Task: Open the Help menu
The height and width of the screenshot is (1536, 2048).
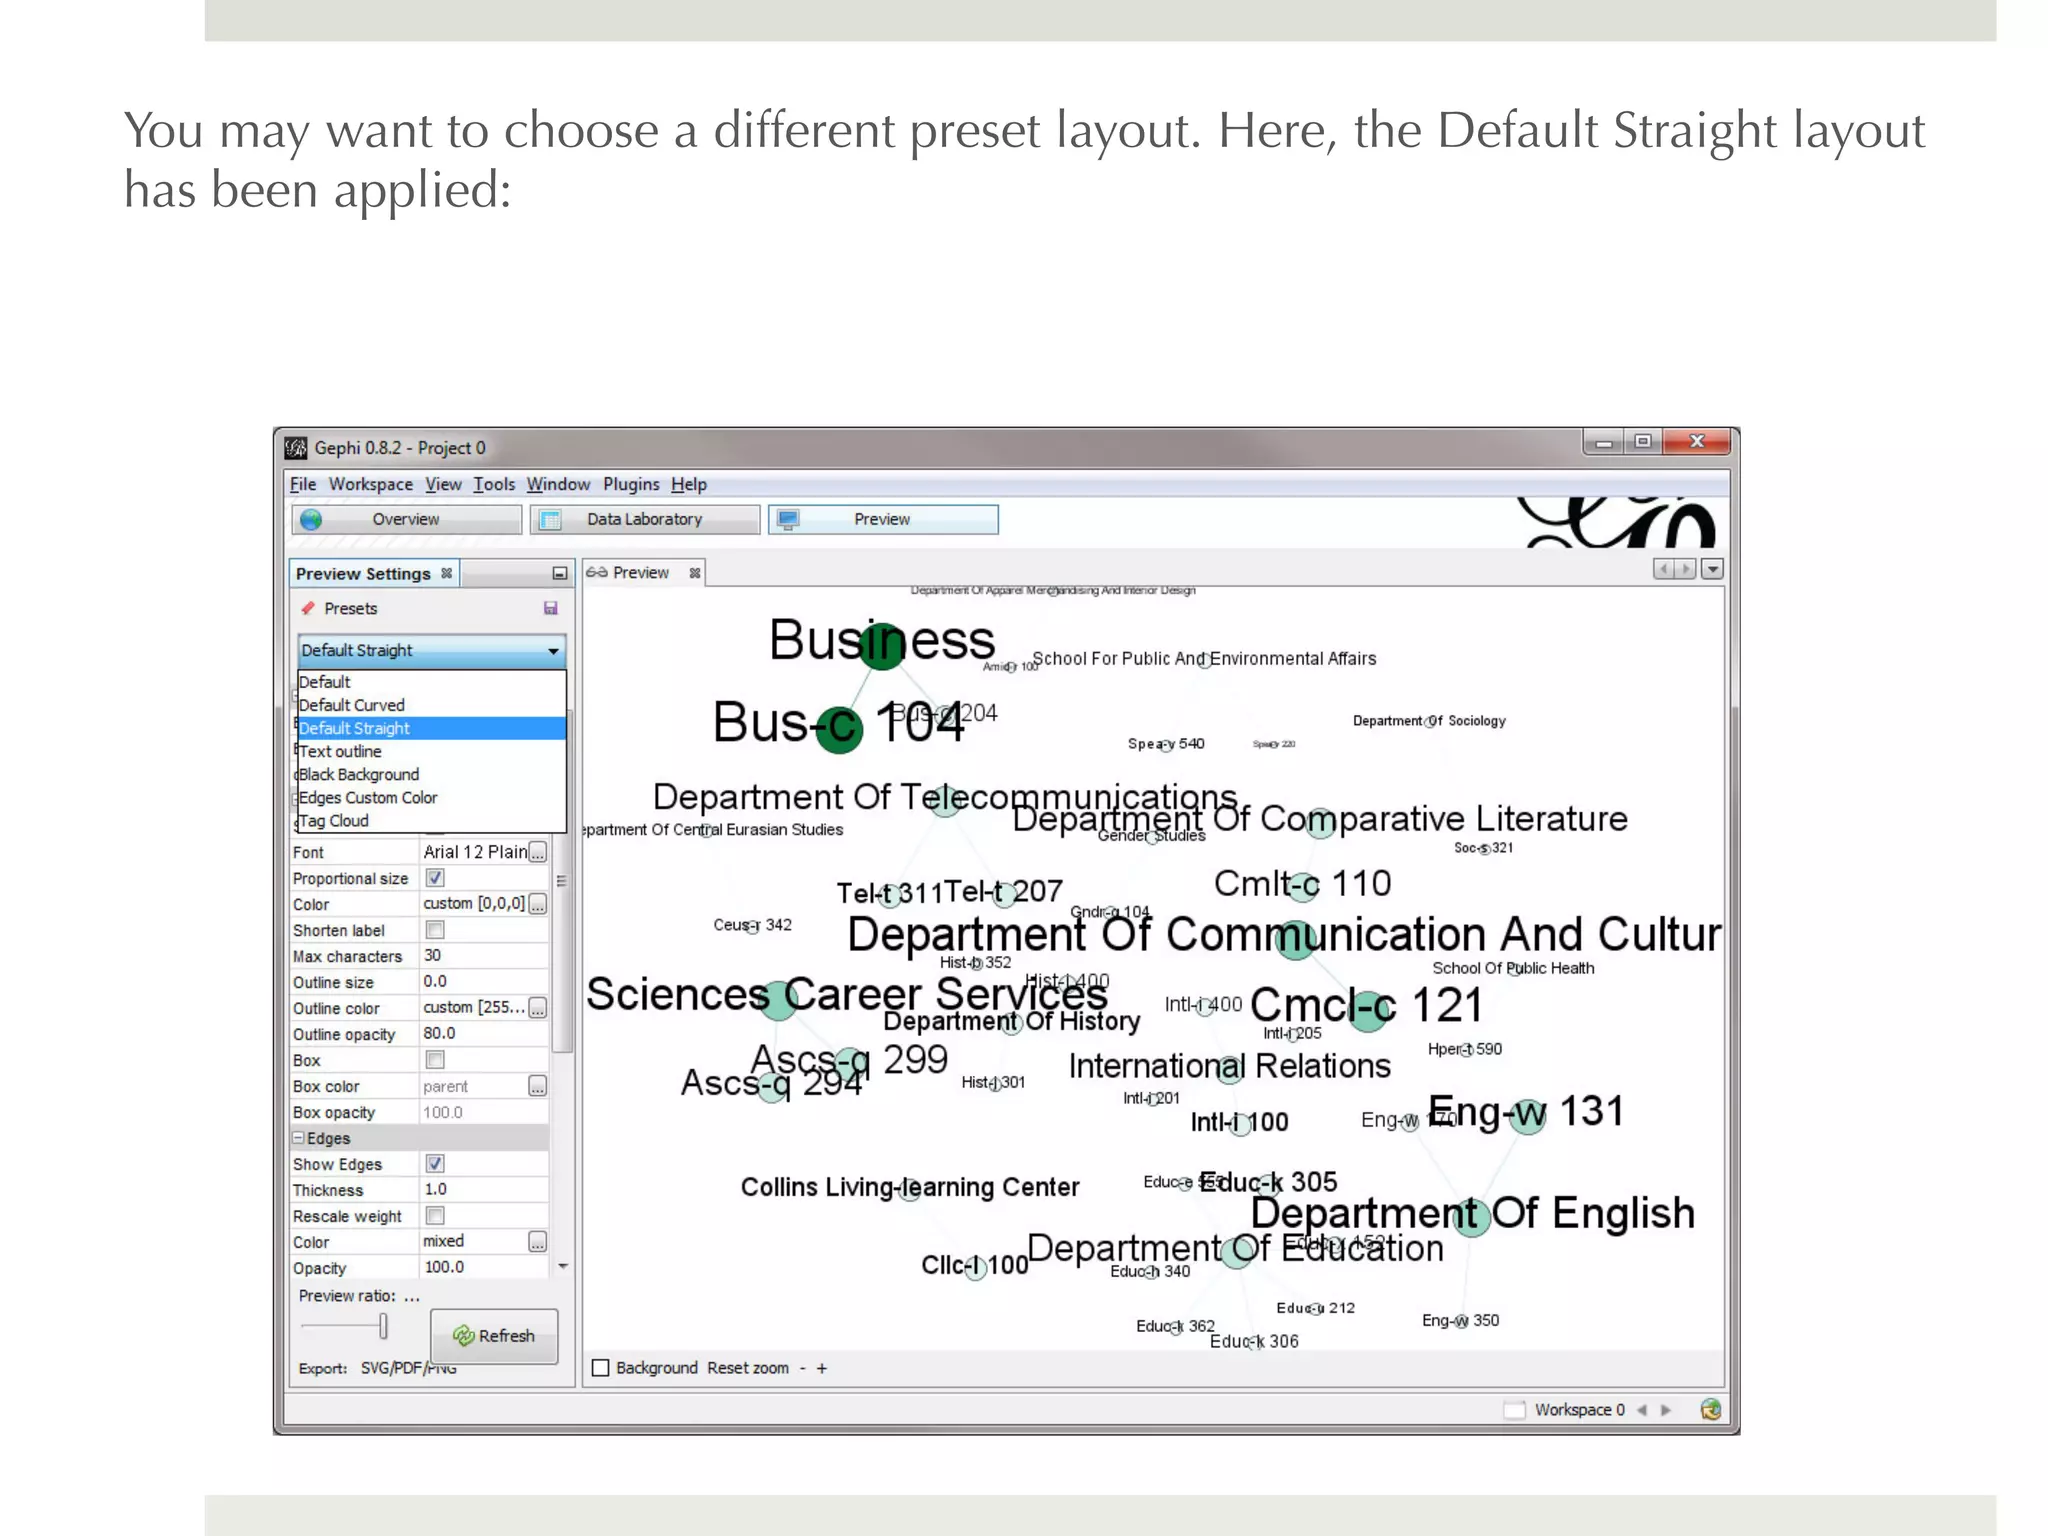Action: click(689, 484)
